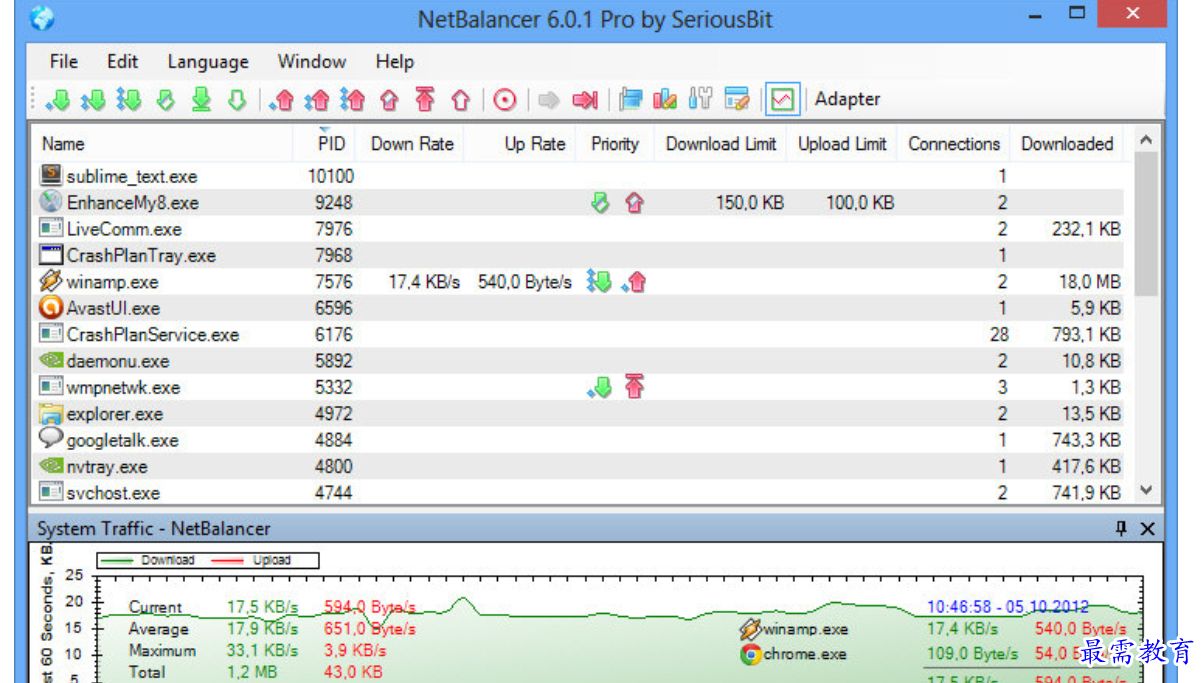The width and height of the screenshot is (1202, 683).
Task: Click the blue window-stack toolbar icon
Action: point(630,99)
